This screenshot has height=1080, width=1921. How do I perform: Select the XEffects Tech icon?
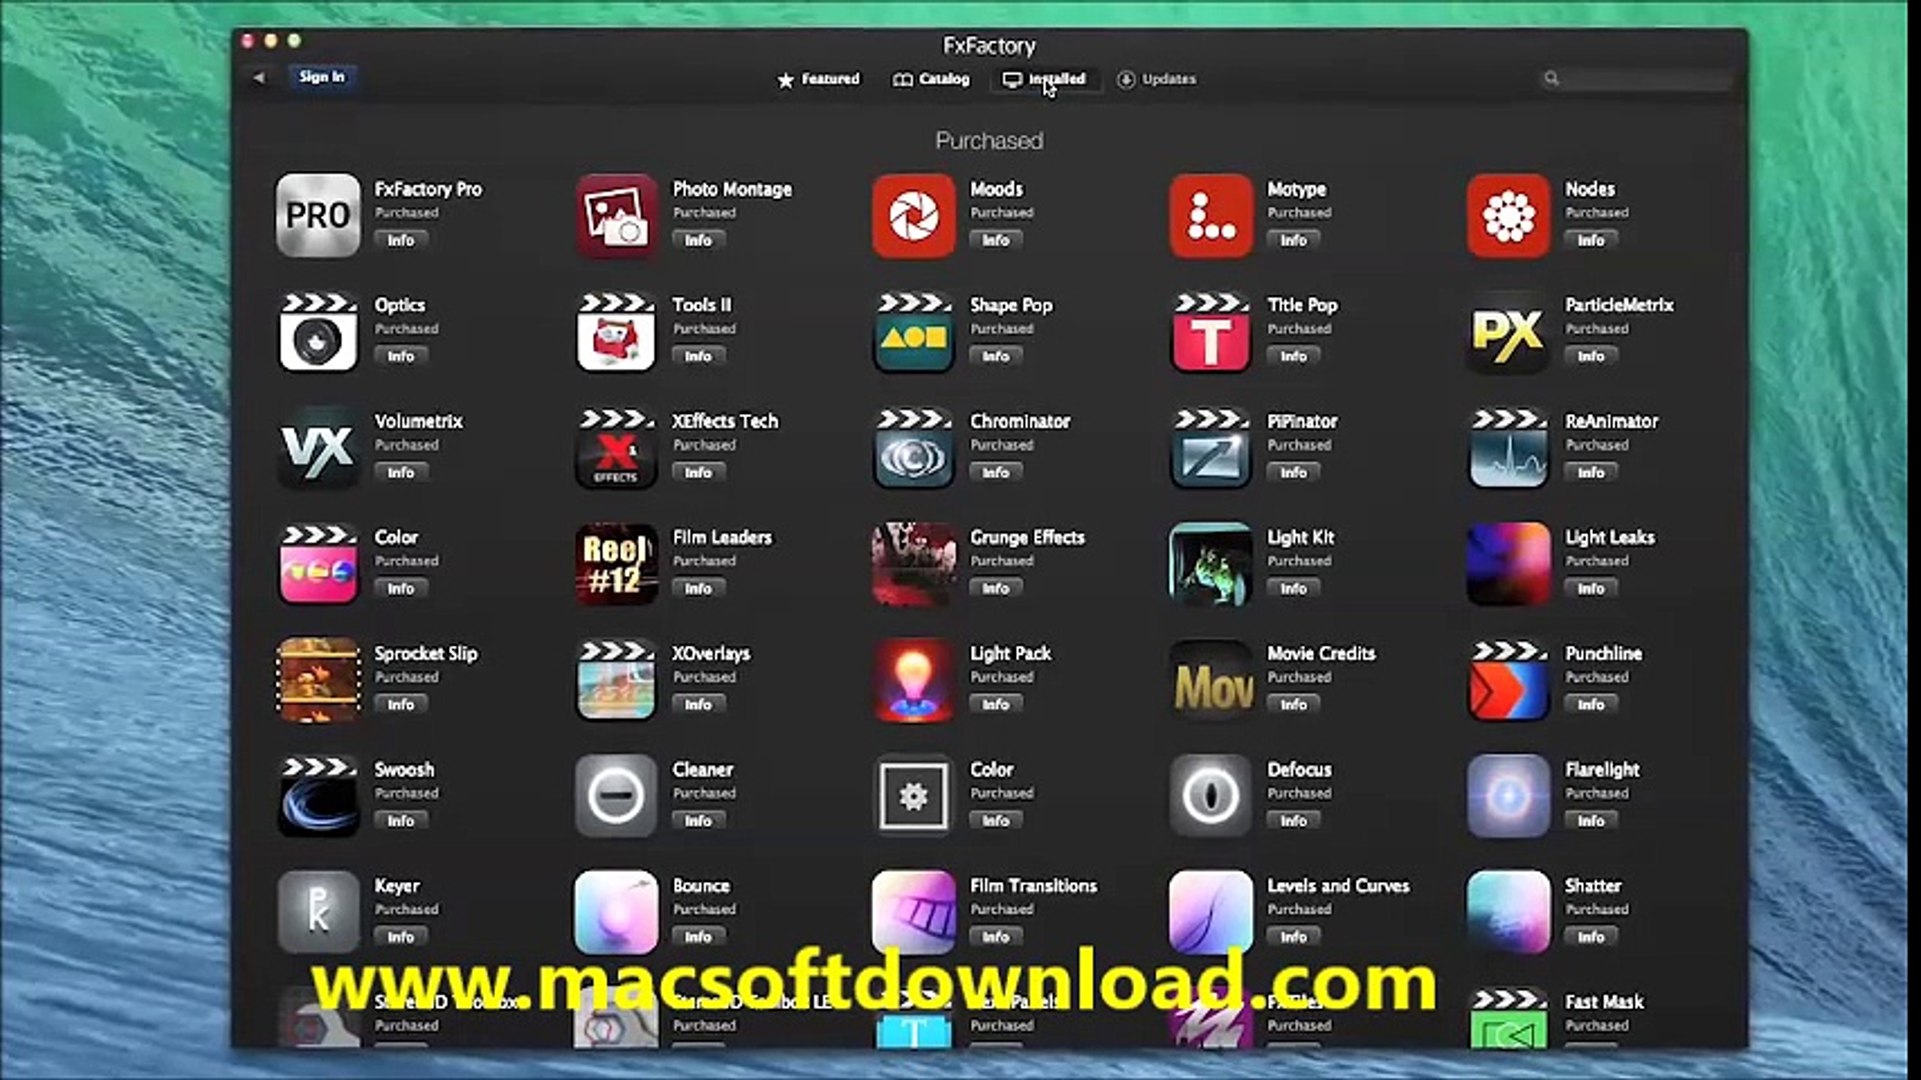coord(615,448)
